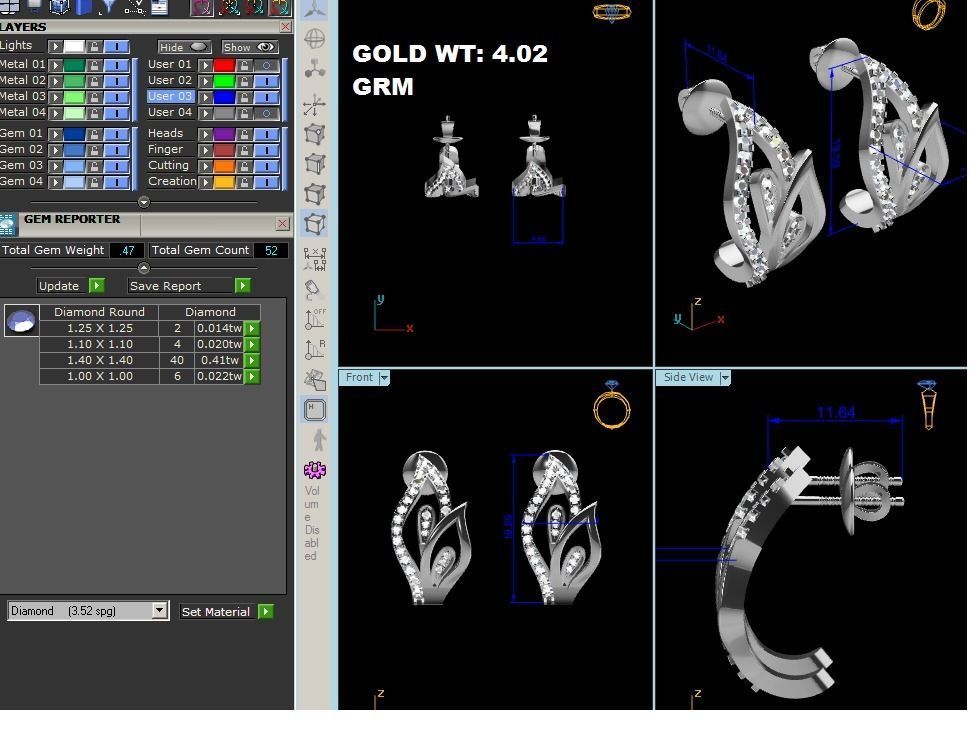This screenshot has height=746, width=969.
Task: Toggle visibility of Gem 01 layer
Action: point(116,134)
